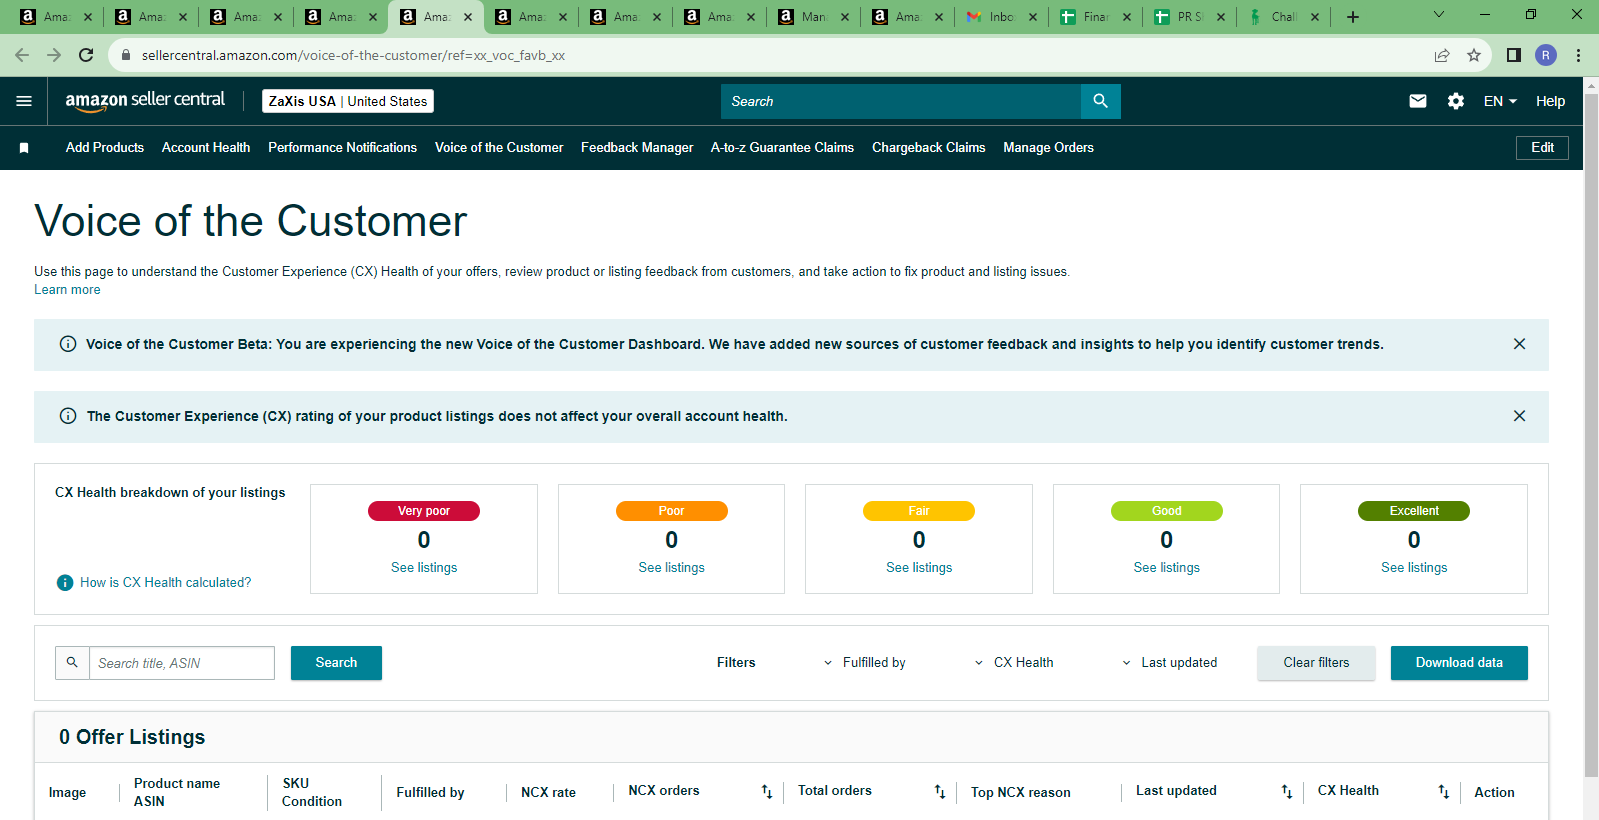Viewport: 1599px width, 820px height.
Task: Click the teal Search button beside ASIN field
Action: (x=336, y=663)
